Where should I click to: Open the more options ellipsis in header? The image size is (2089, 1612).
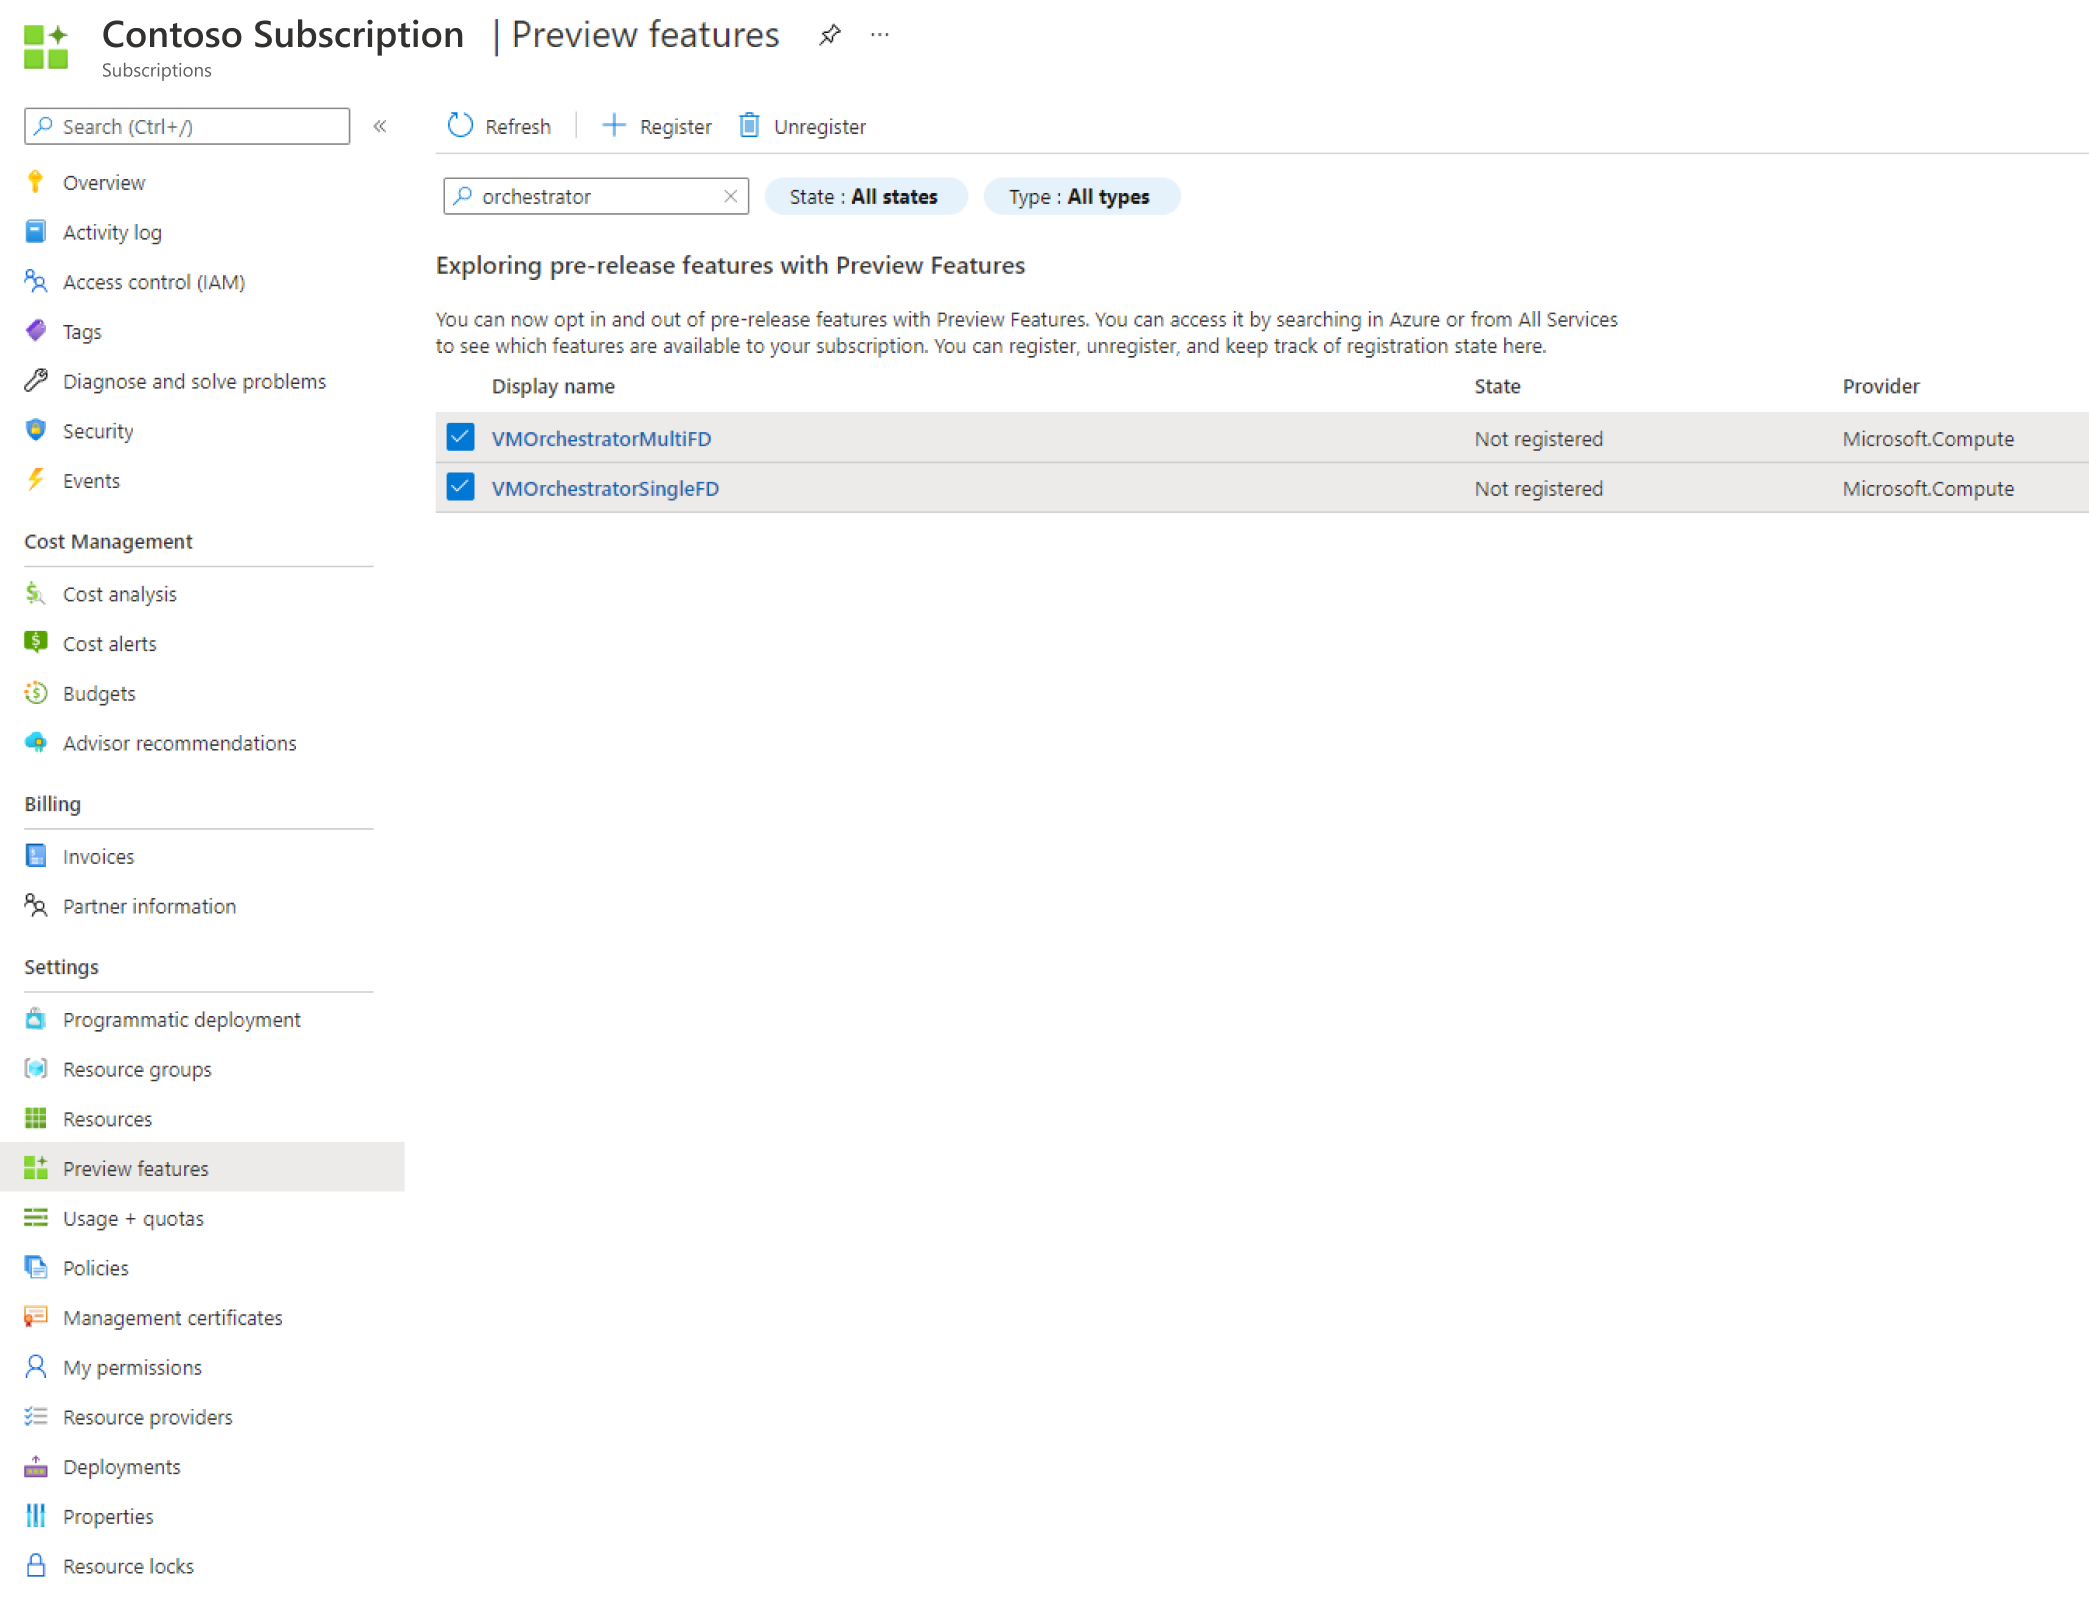coord(880,35)
